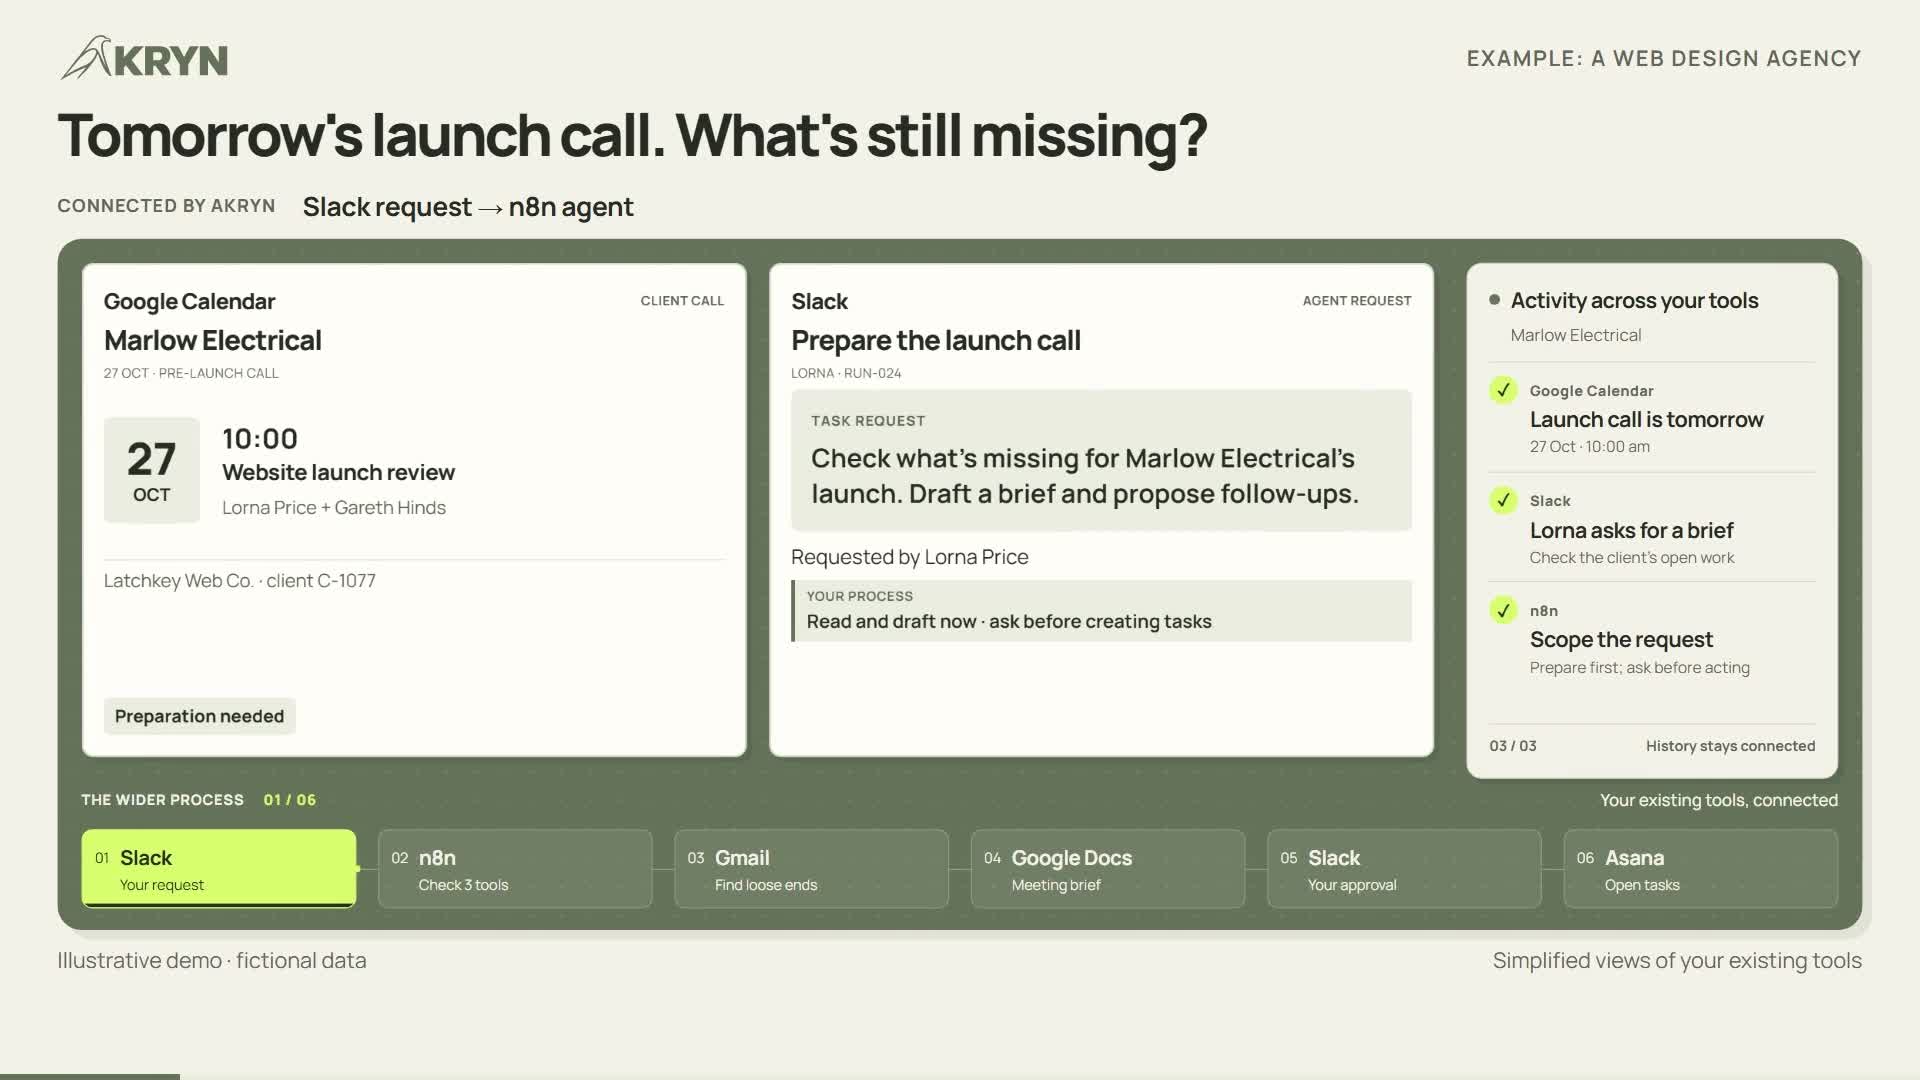The height and width of the screenshot is (1080, 1920).
Task: Click '10:00' event time
Action: click(x=260, y=439)
